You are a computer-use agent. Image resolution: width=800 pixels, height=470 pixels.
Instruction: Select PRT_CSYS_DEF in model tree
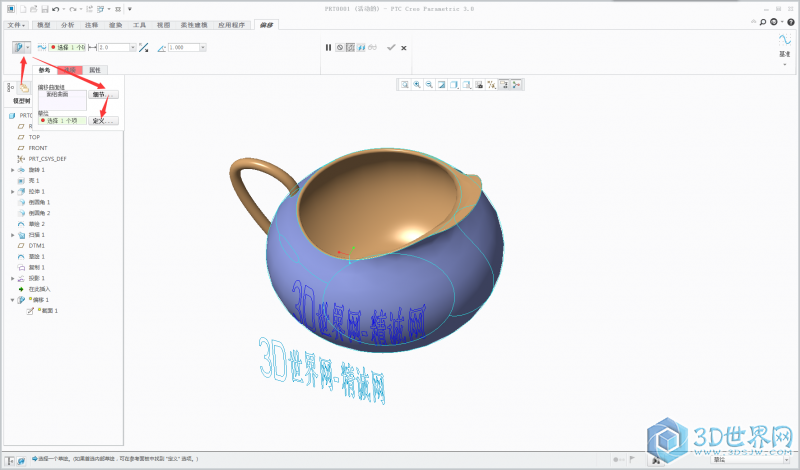(x=47, y=159)
